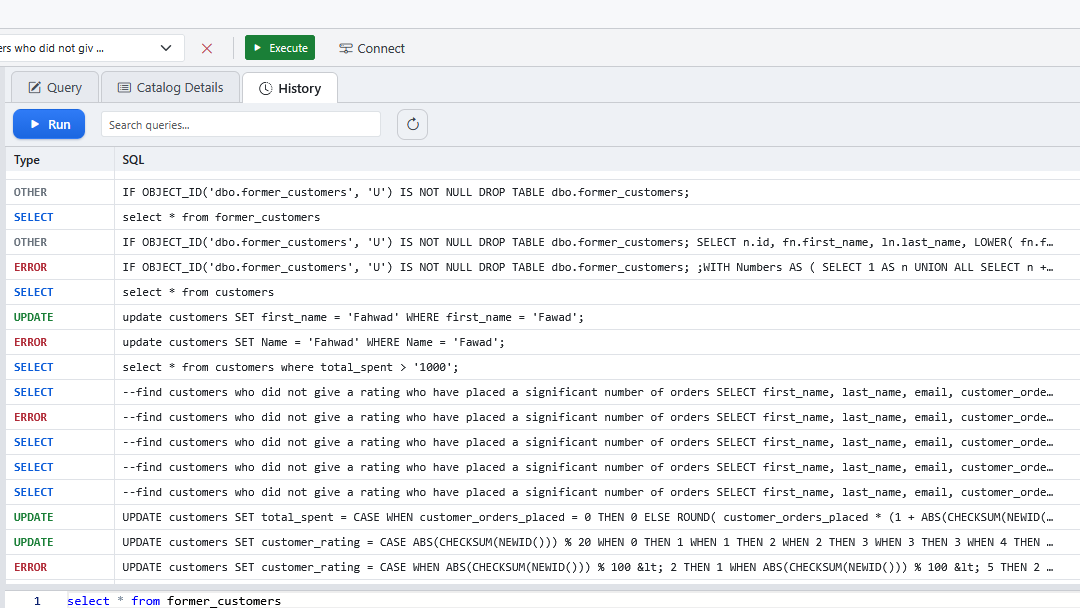Click the blue Run button
The image size is (1080, 608).
point(49,125)
